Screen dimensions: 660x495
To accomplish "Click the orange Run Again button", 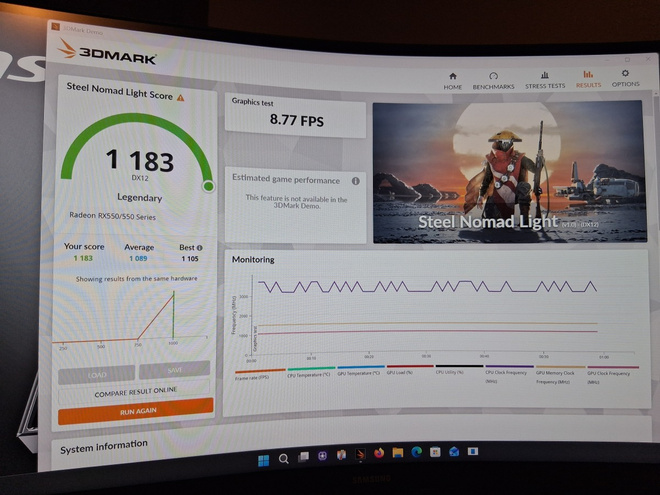I will (x=136, y=411).
